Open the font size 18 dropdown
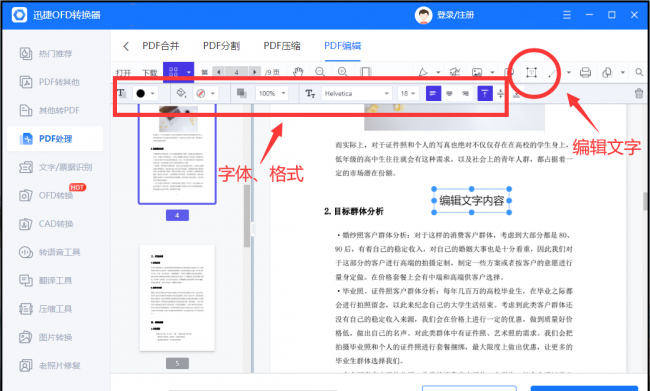 coord(408,93)
